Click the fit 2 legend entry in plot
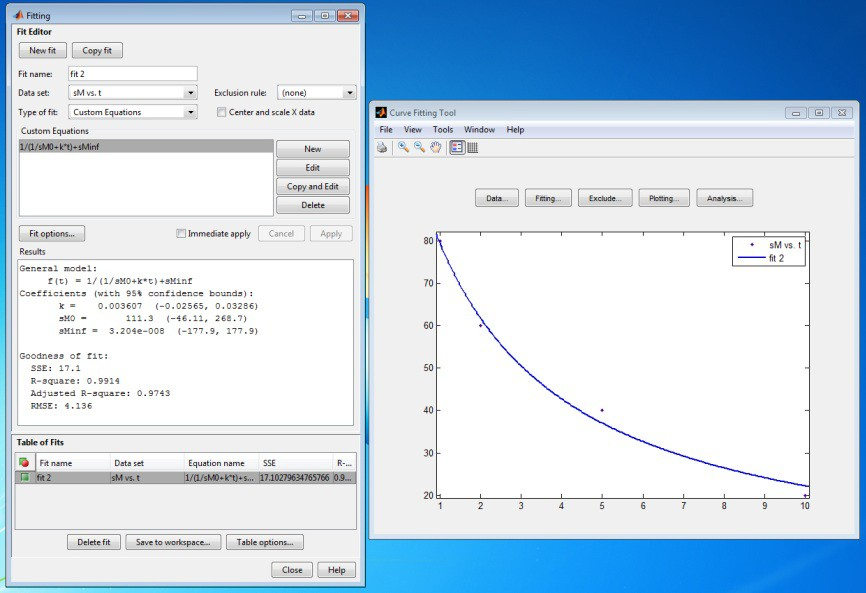 [x=761, y=258]
